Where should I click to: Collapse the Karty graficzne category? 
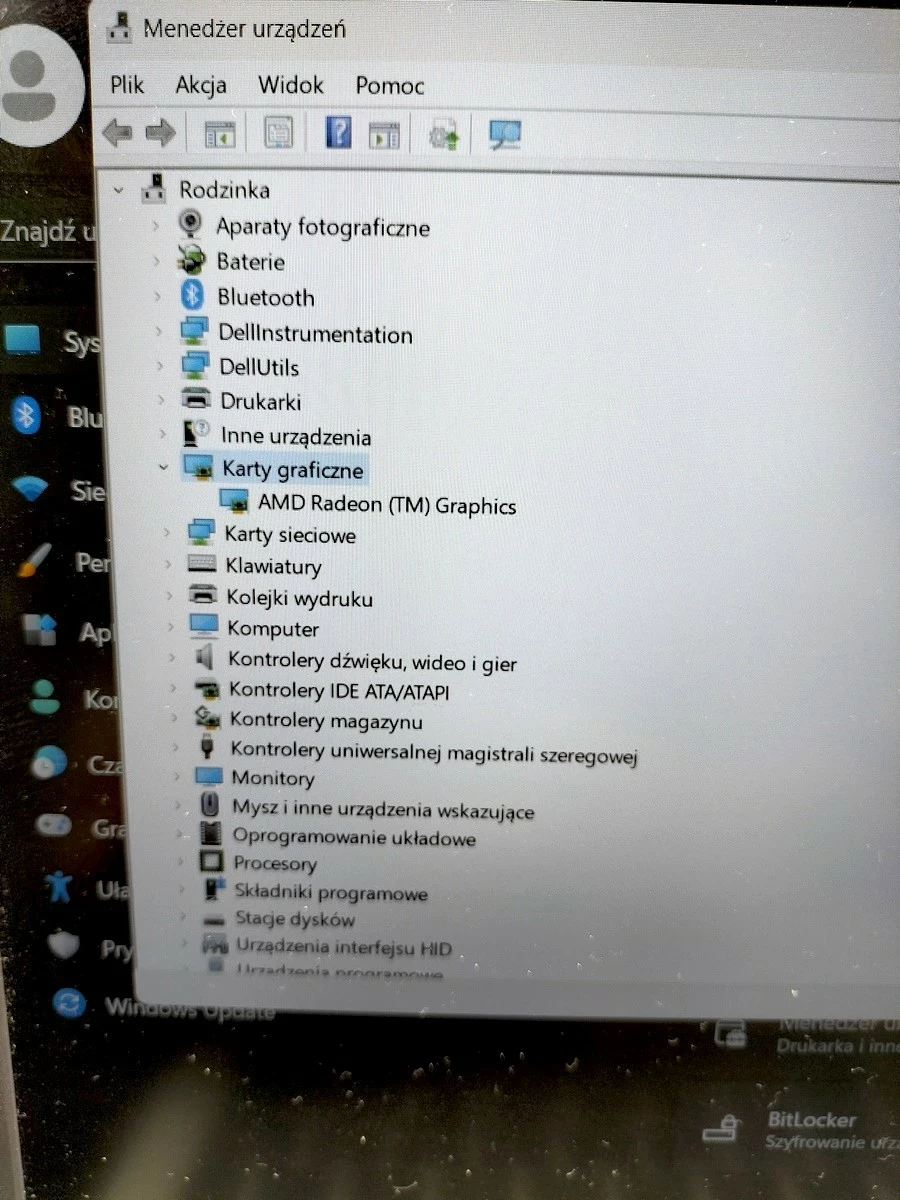(163, 468)
